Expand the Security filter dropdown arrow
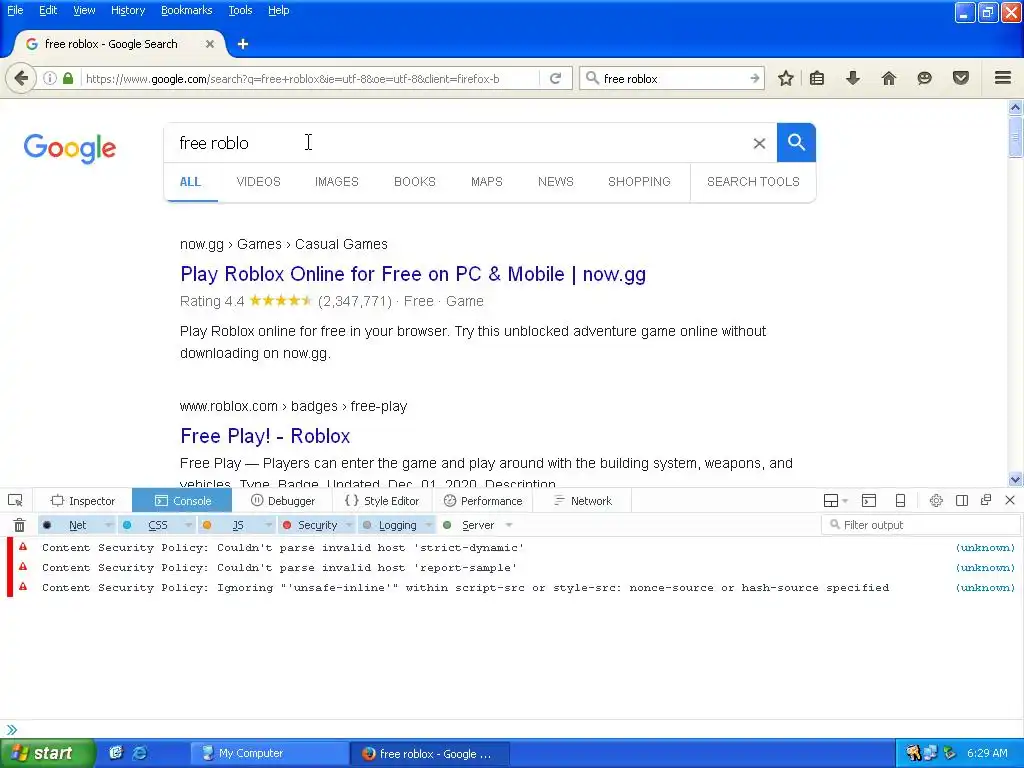 [349, 525]
